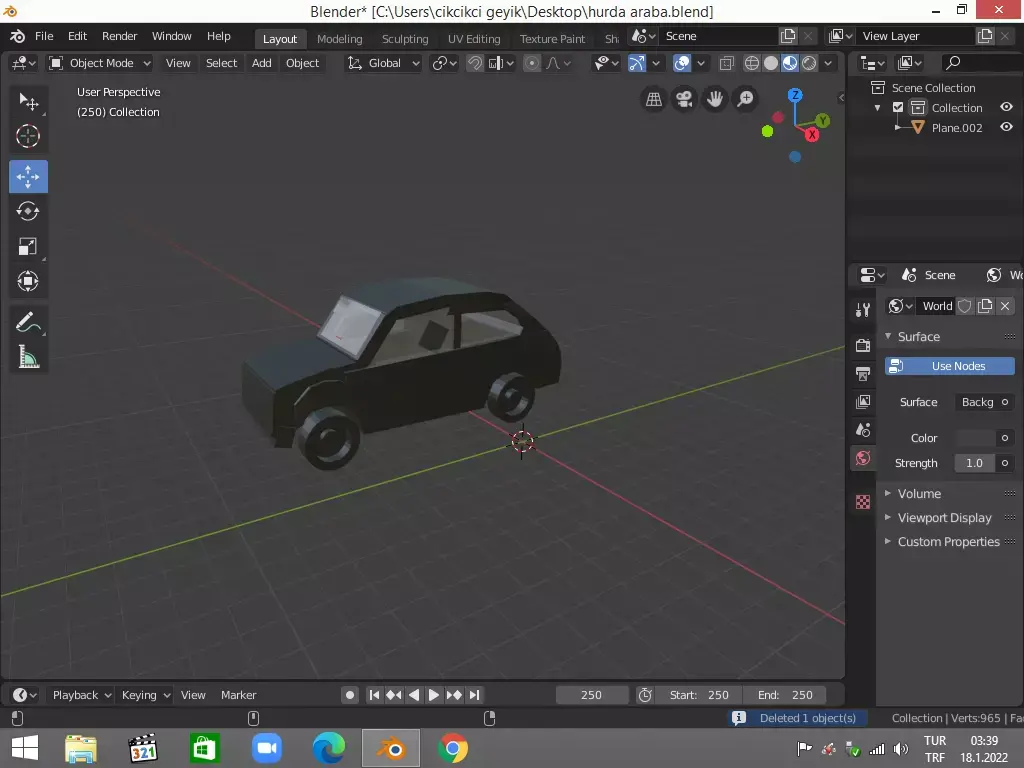Open Google Chrome from the taskbar
The image size is (1024, 768).
click(452, 748)
